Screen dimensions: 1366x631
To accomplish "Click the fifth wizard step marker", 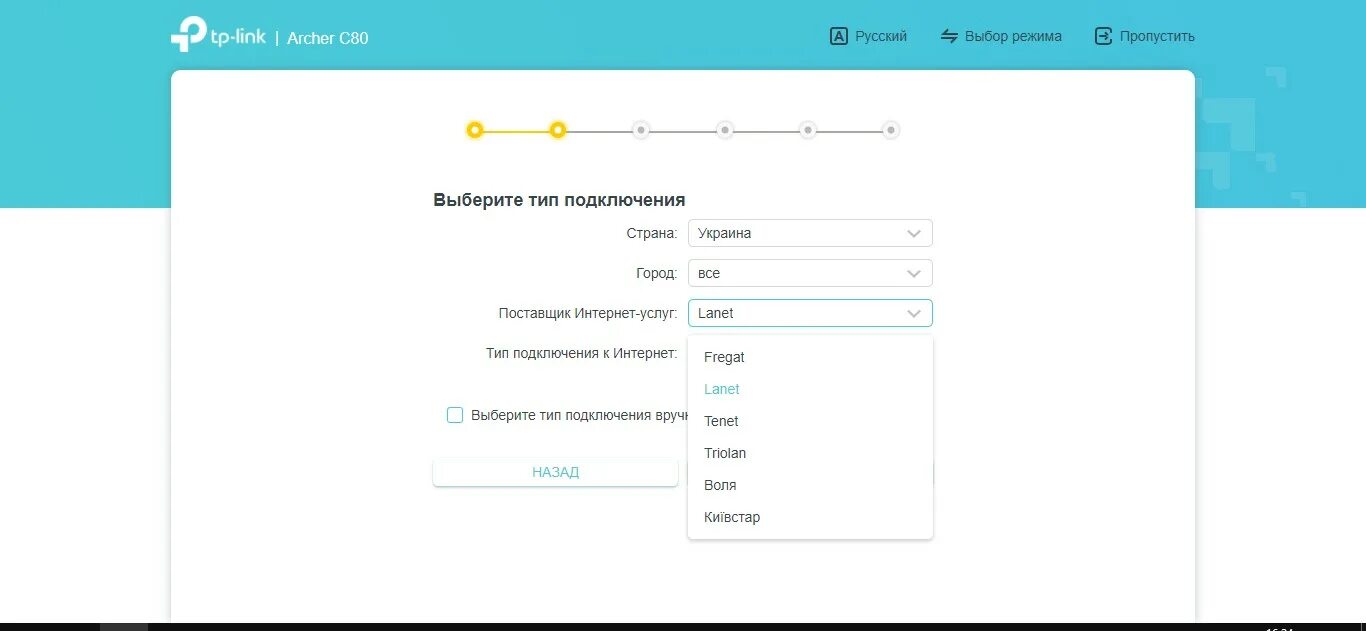I will pyautogui.click(x=808, y=130).
